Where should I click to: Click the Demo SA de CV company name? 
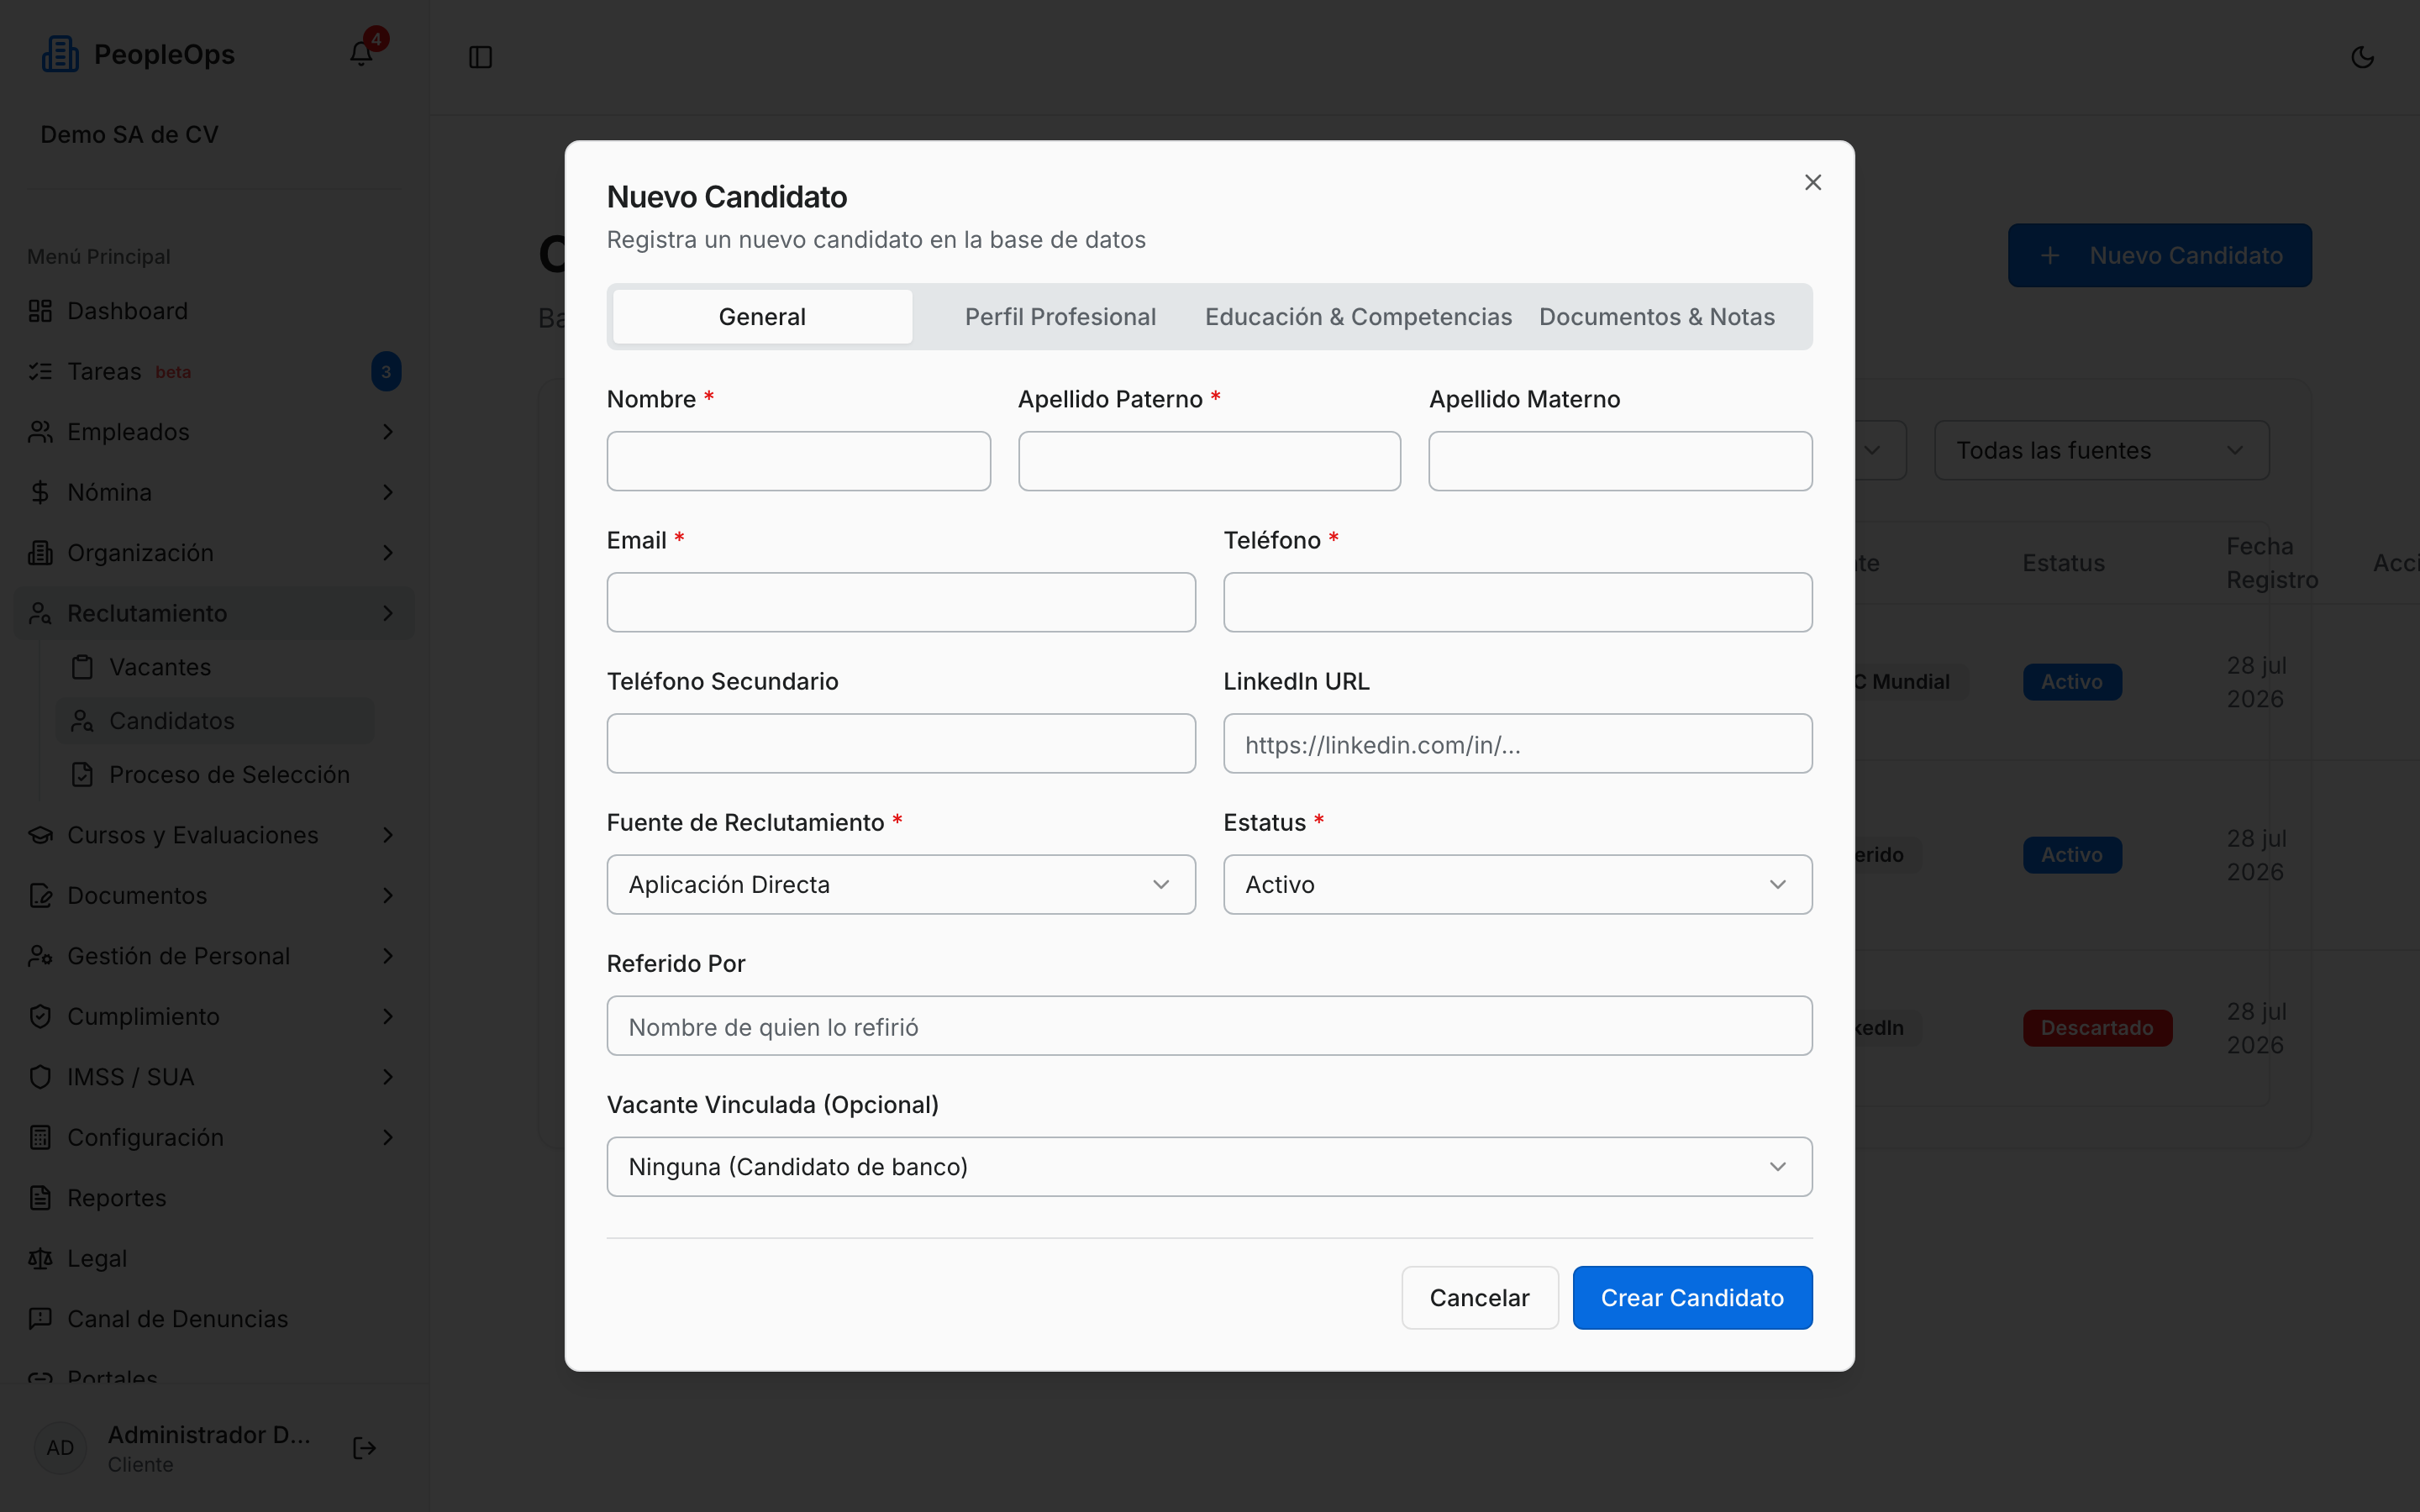coord(129,134)
